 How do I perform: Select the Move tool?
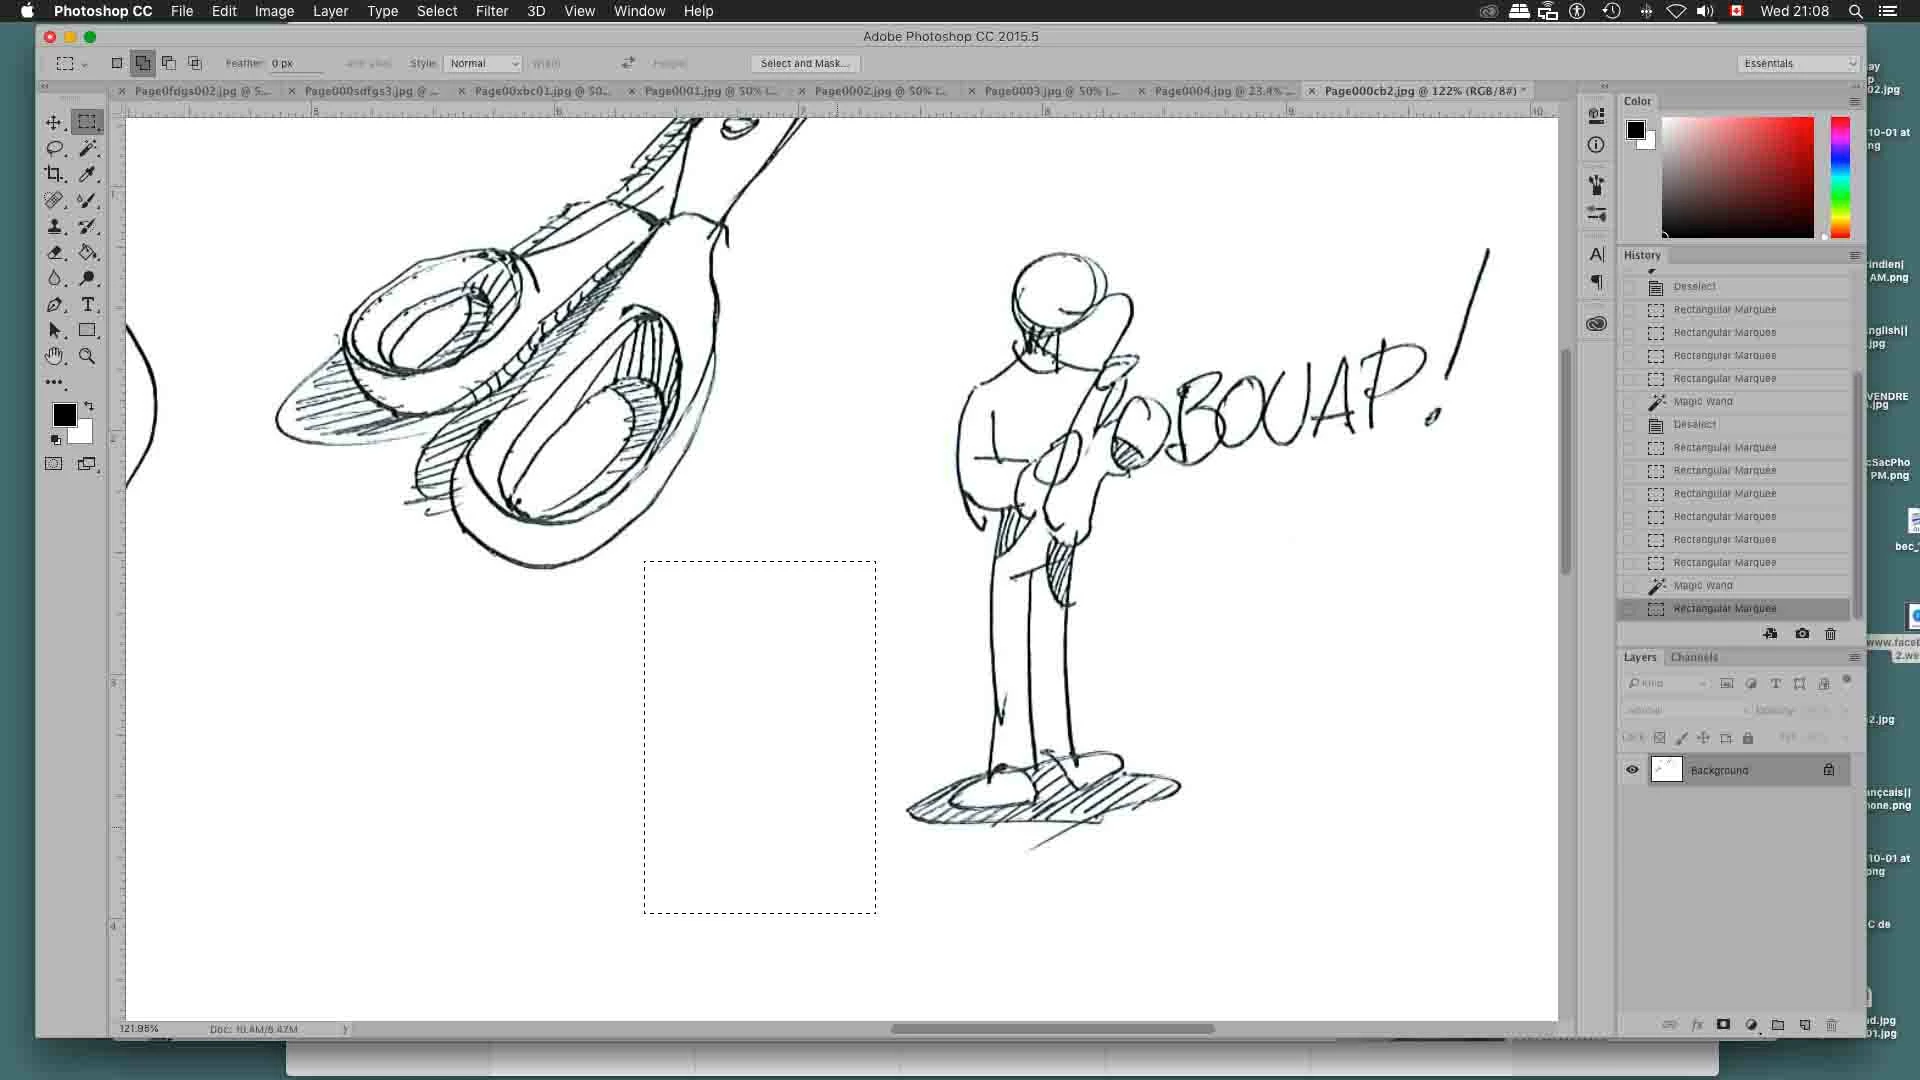coord(54,122)
